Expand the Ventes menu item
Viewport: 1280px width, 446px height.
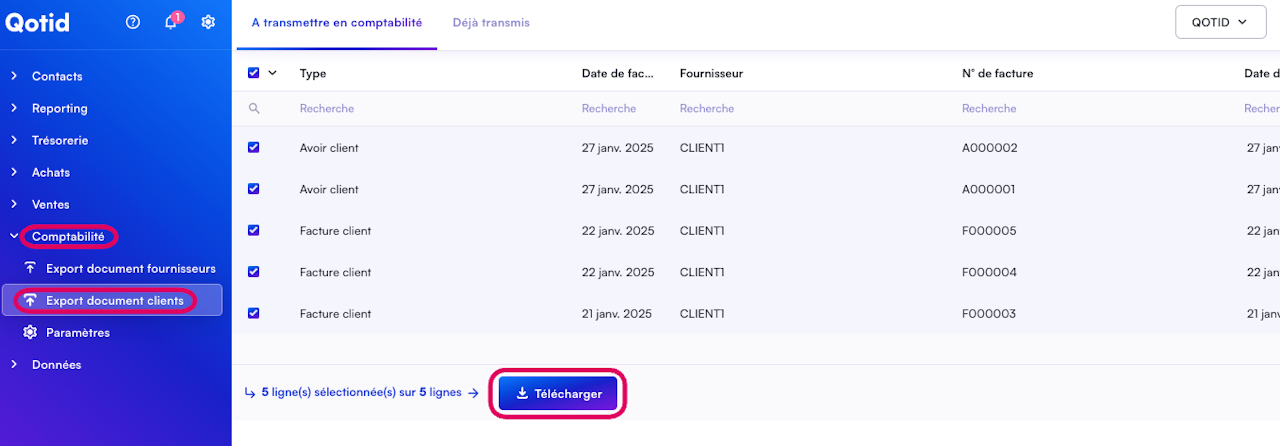[50, 204]
